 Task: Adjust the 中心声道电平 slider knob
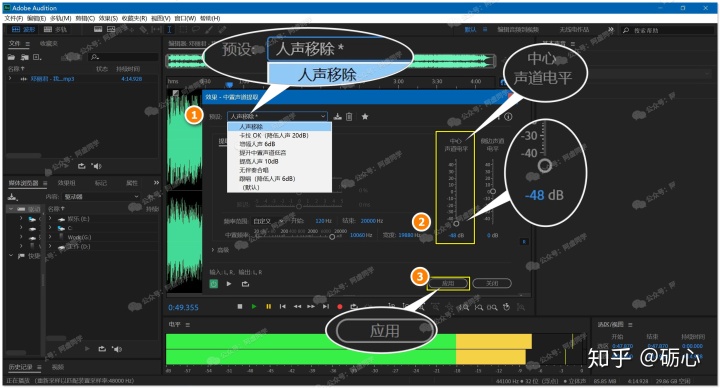point(456,224)
